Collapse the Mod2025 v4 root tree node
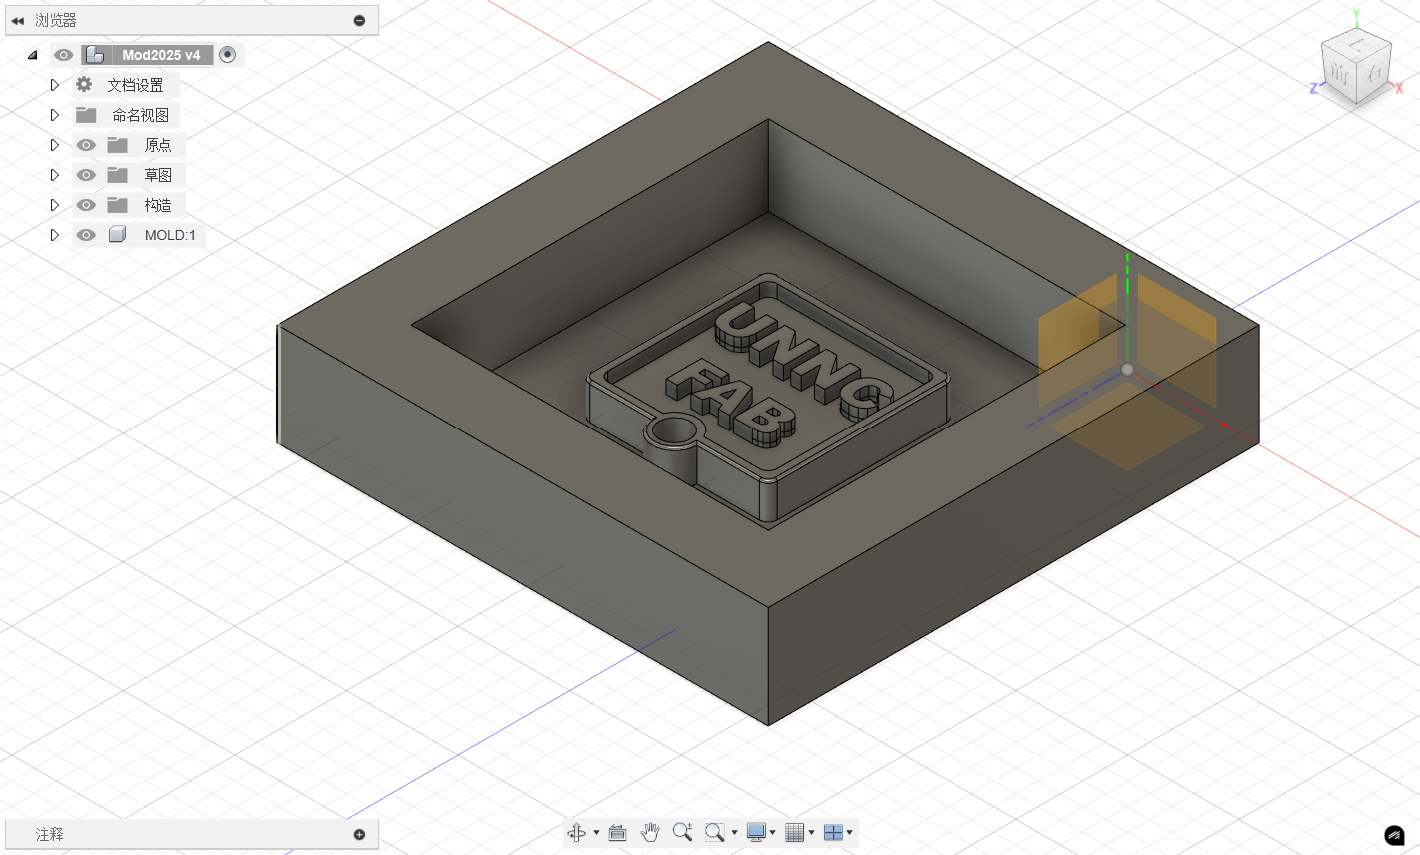This screenshot has height=855, width=1420. tap(32, 55)
